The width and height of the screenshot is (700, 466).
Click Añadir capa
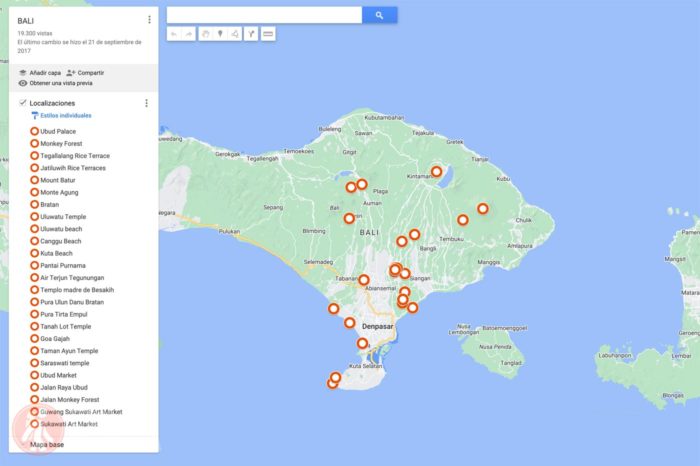(x=40, y=73)
